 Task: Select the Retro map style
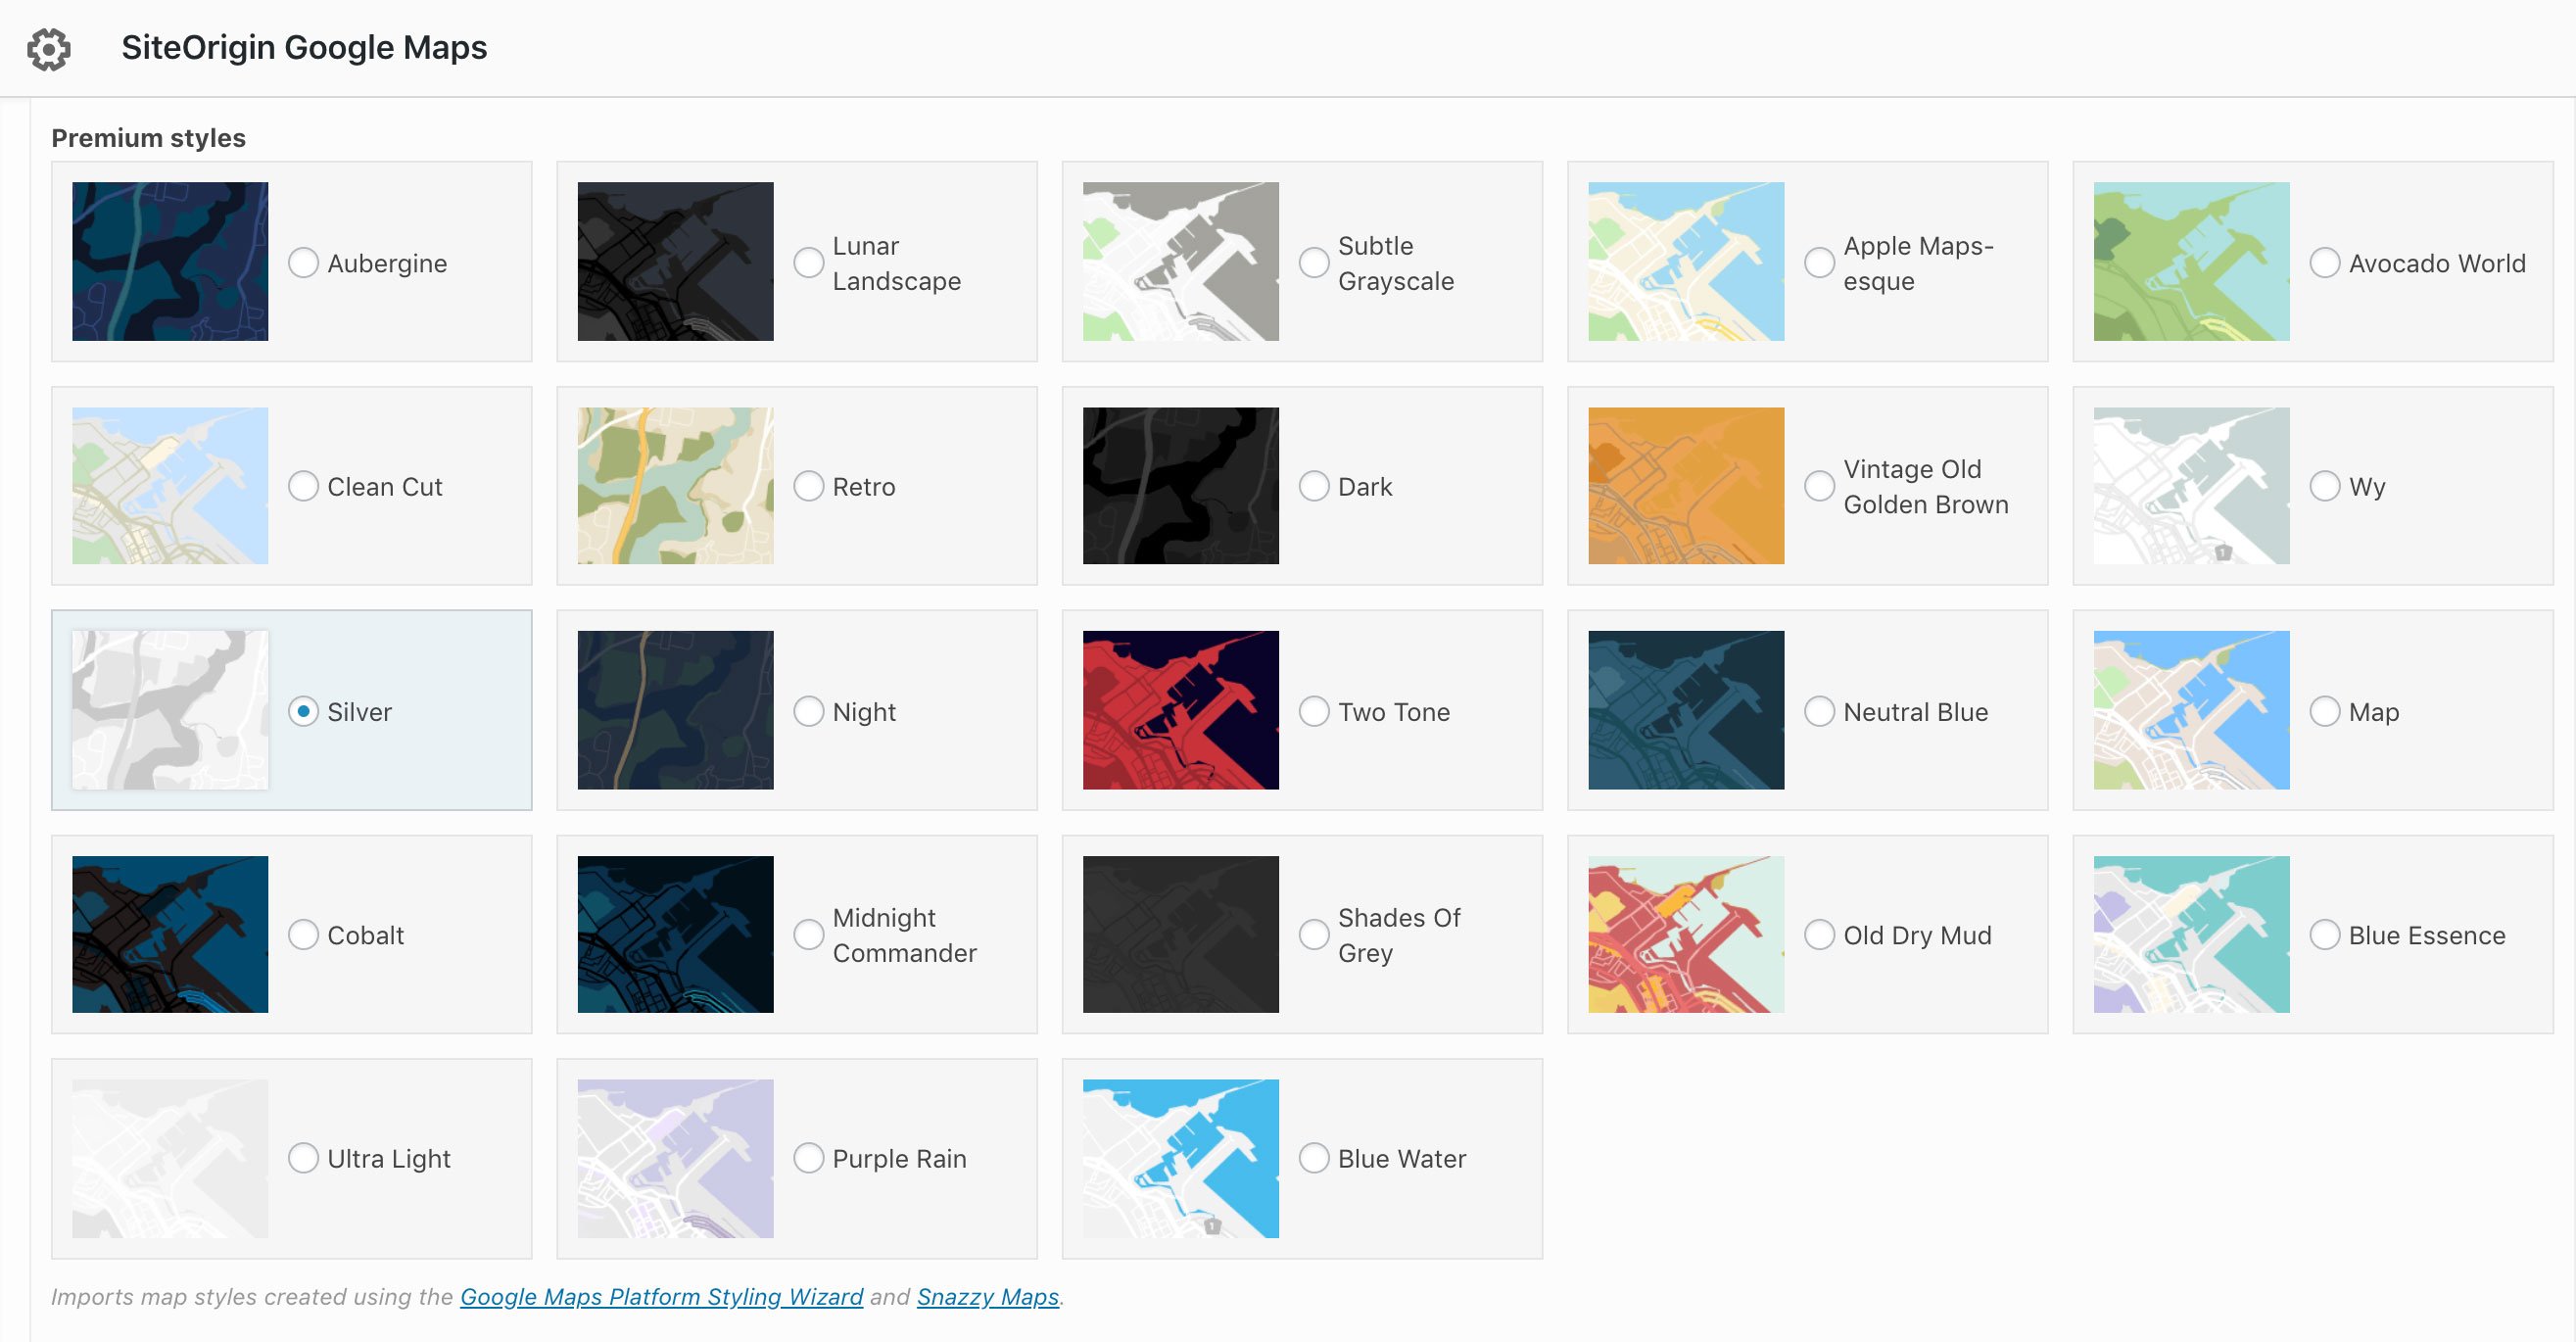pyautogui.click(x=807, y=485)
